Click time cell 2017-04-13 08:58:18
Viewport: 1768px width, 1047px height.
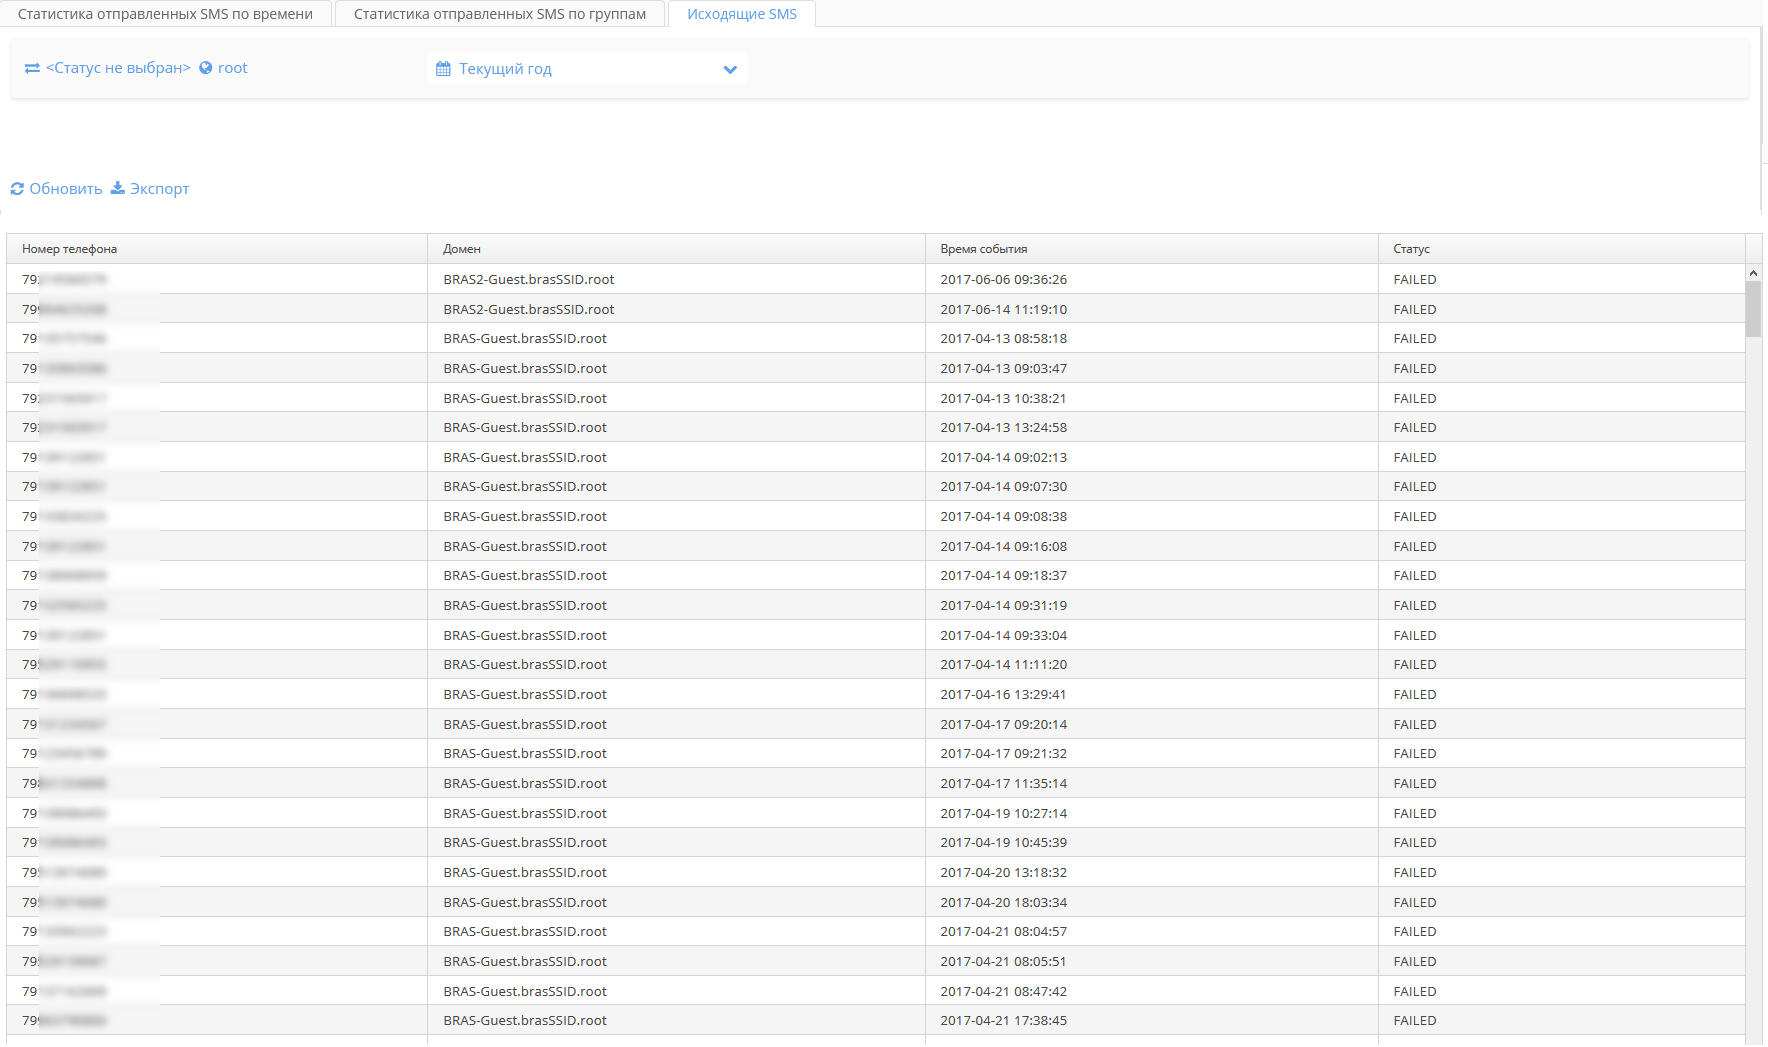coord(1152,338)
